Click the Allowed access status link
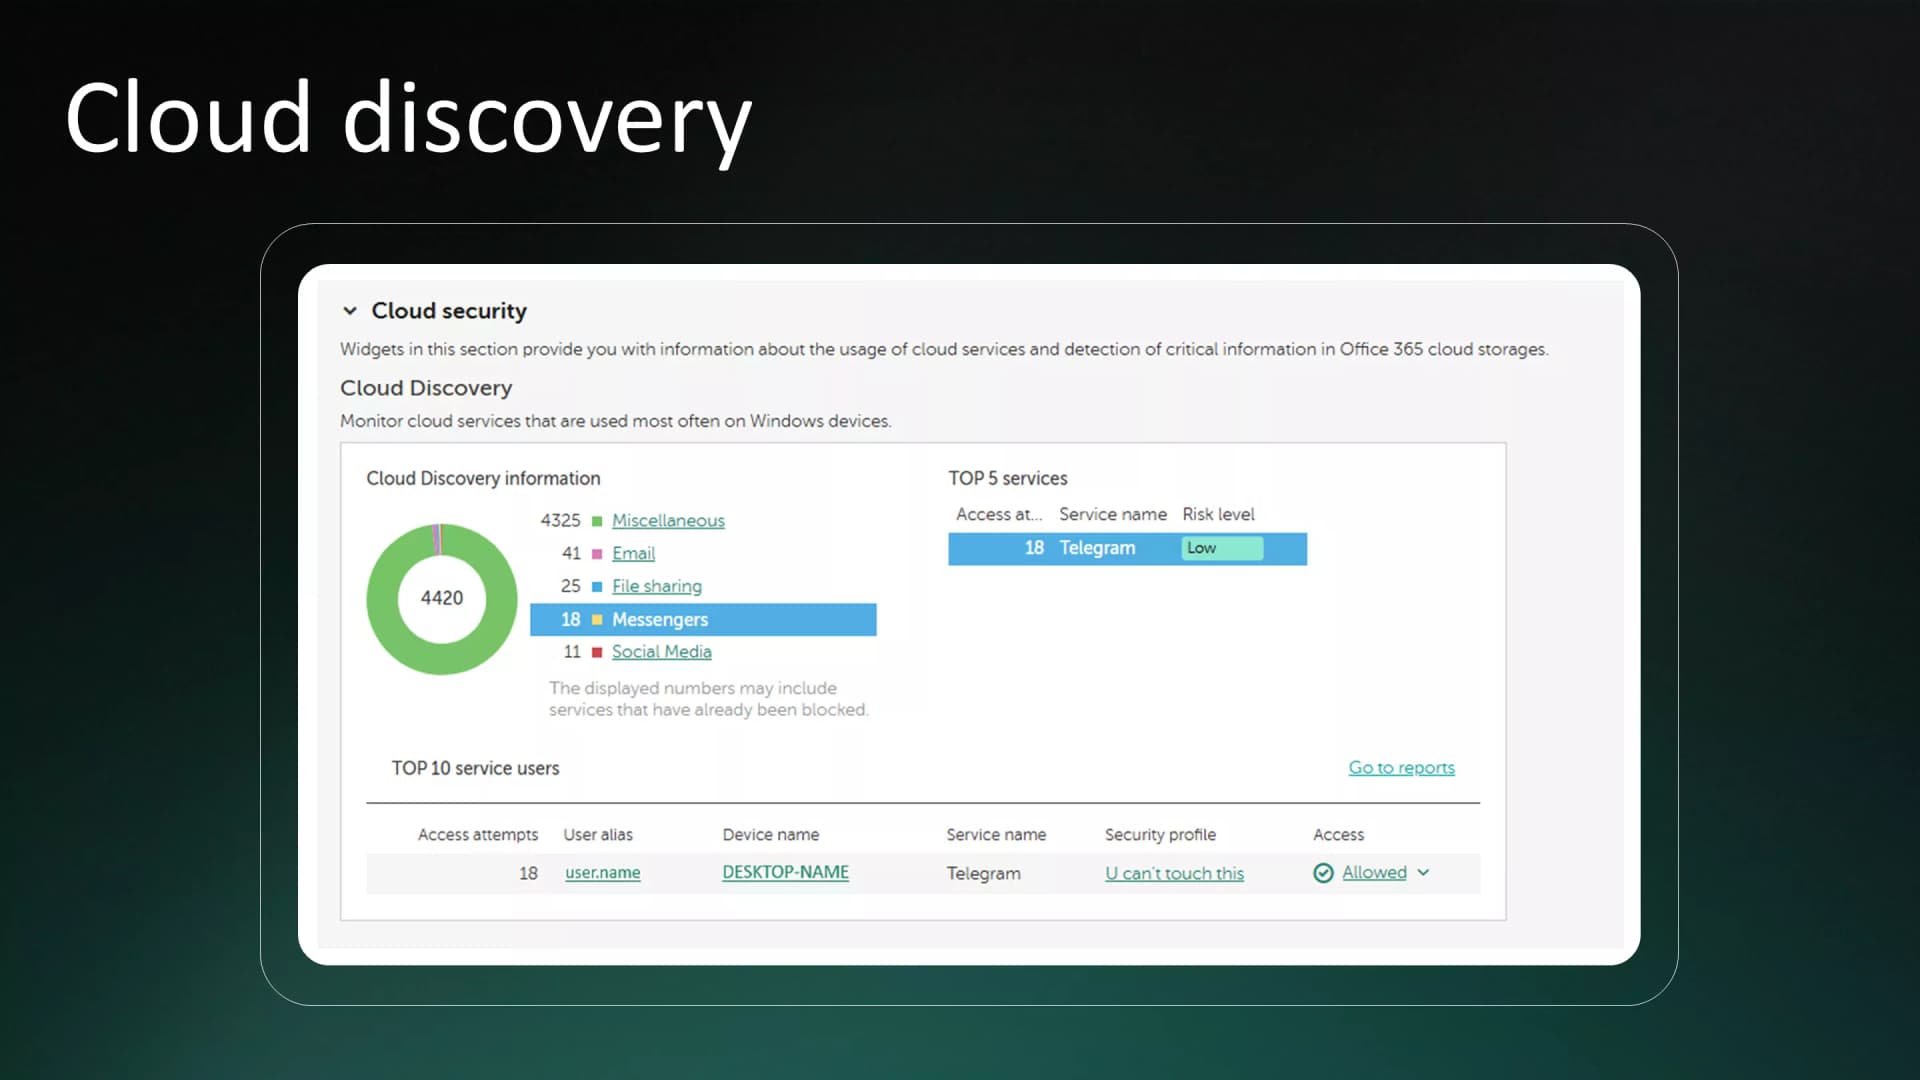 coord(1374,872)
